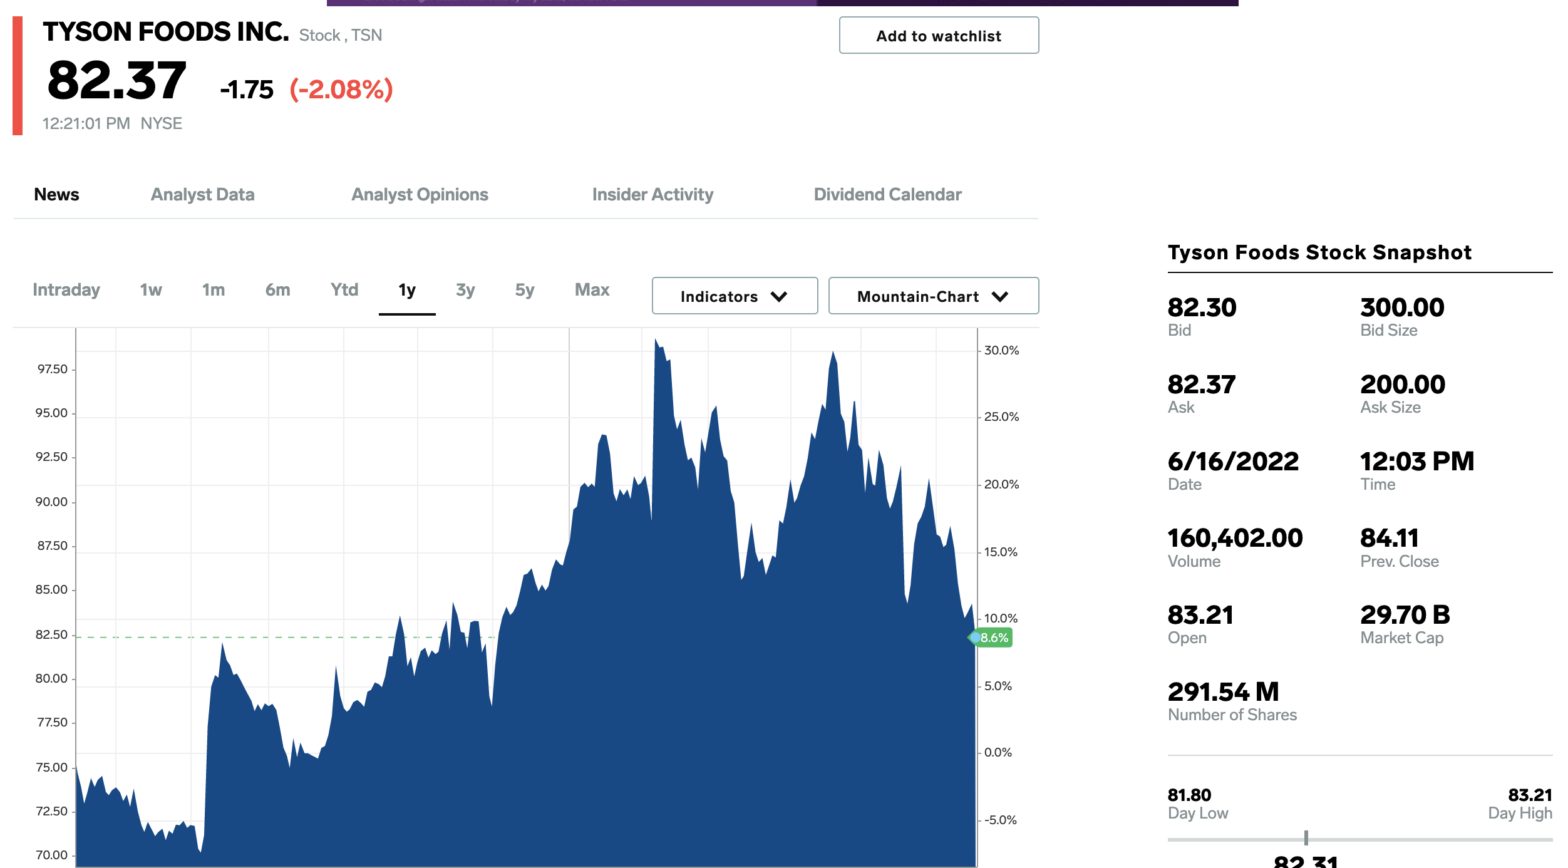Click the -1.75 price change value
This screenshot has width=1568, height=868.
[x=246, y=89]
